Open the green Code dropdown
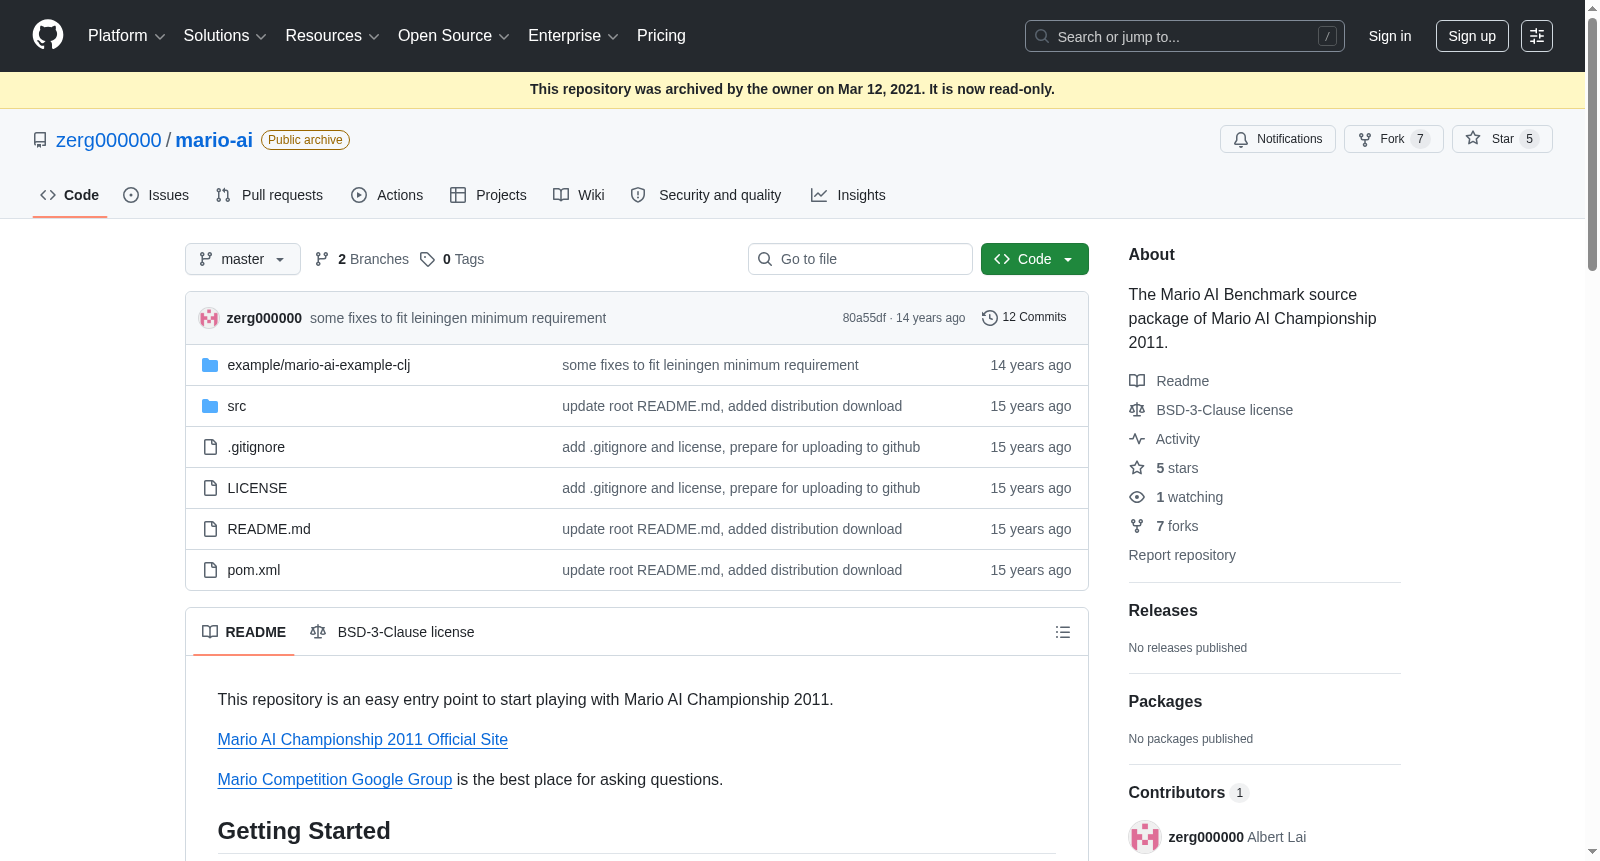Viewport: 1600px width, 861px height. coord(1035,259)
